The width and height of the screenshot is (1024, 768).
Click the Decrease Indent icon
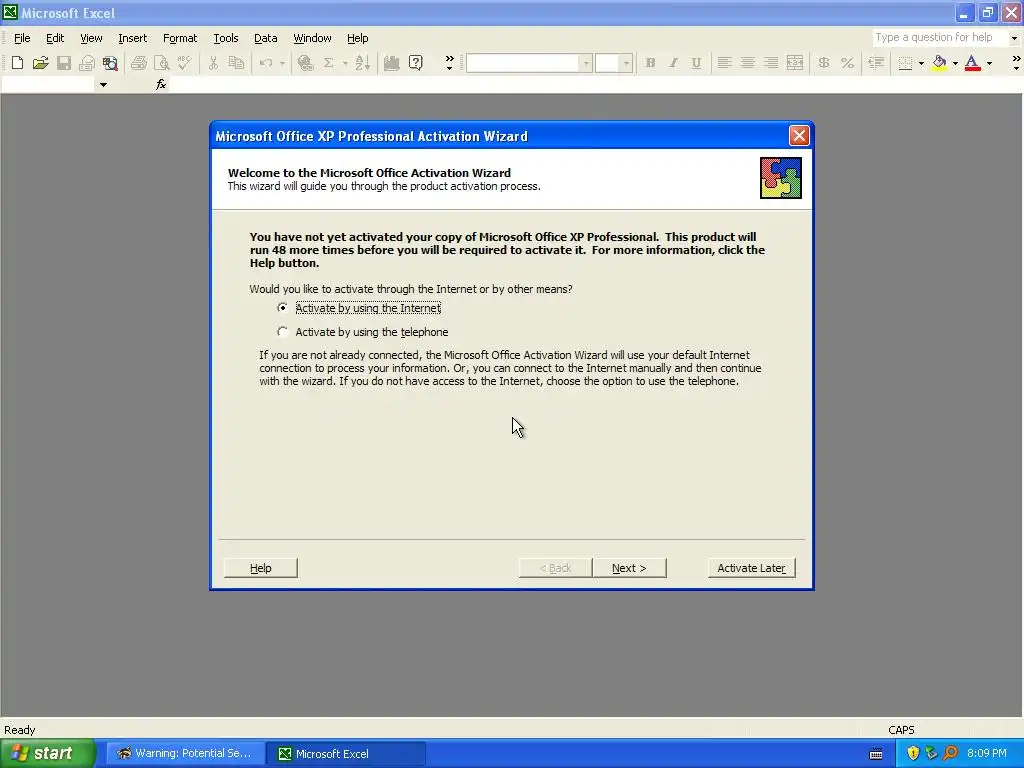(x=876, y=63)
